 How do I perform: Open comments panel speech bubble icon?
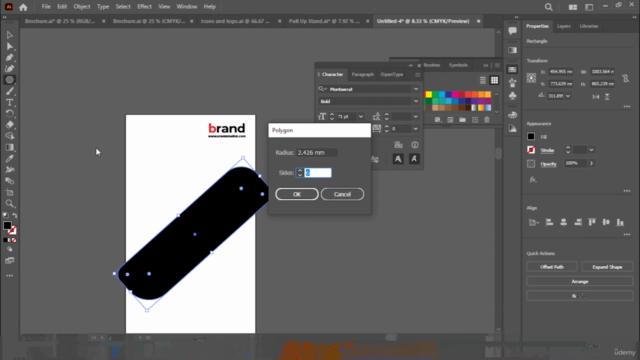coord(513,31)
